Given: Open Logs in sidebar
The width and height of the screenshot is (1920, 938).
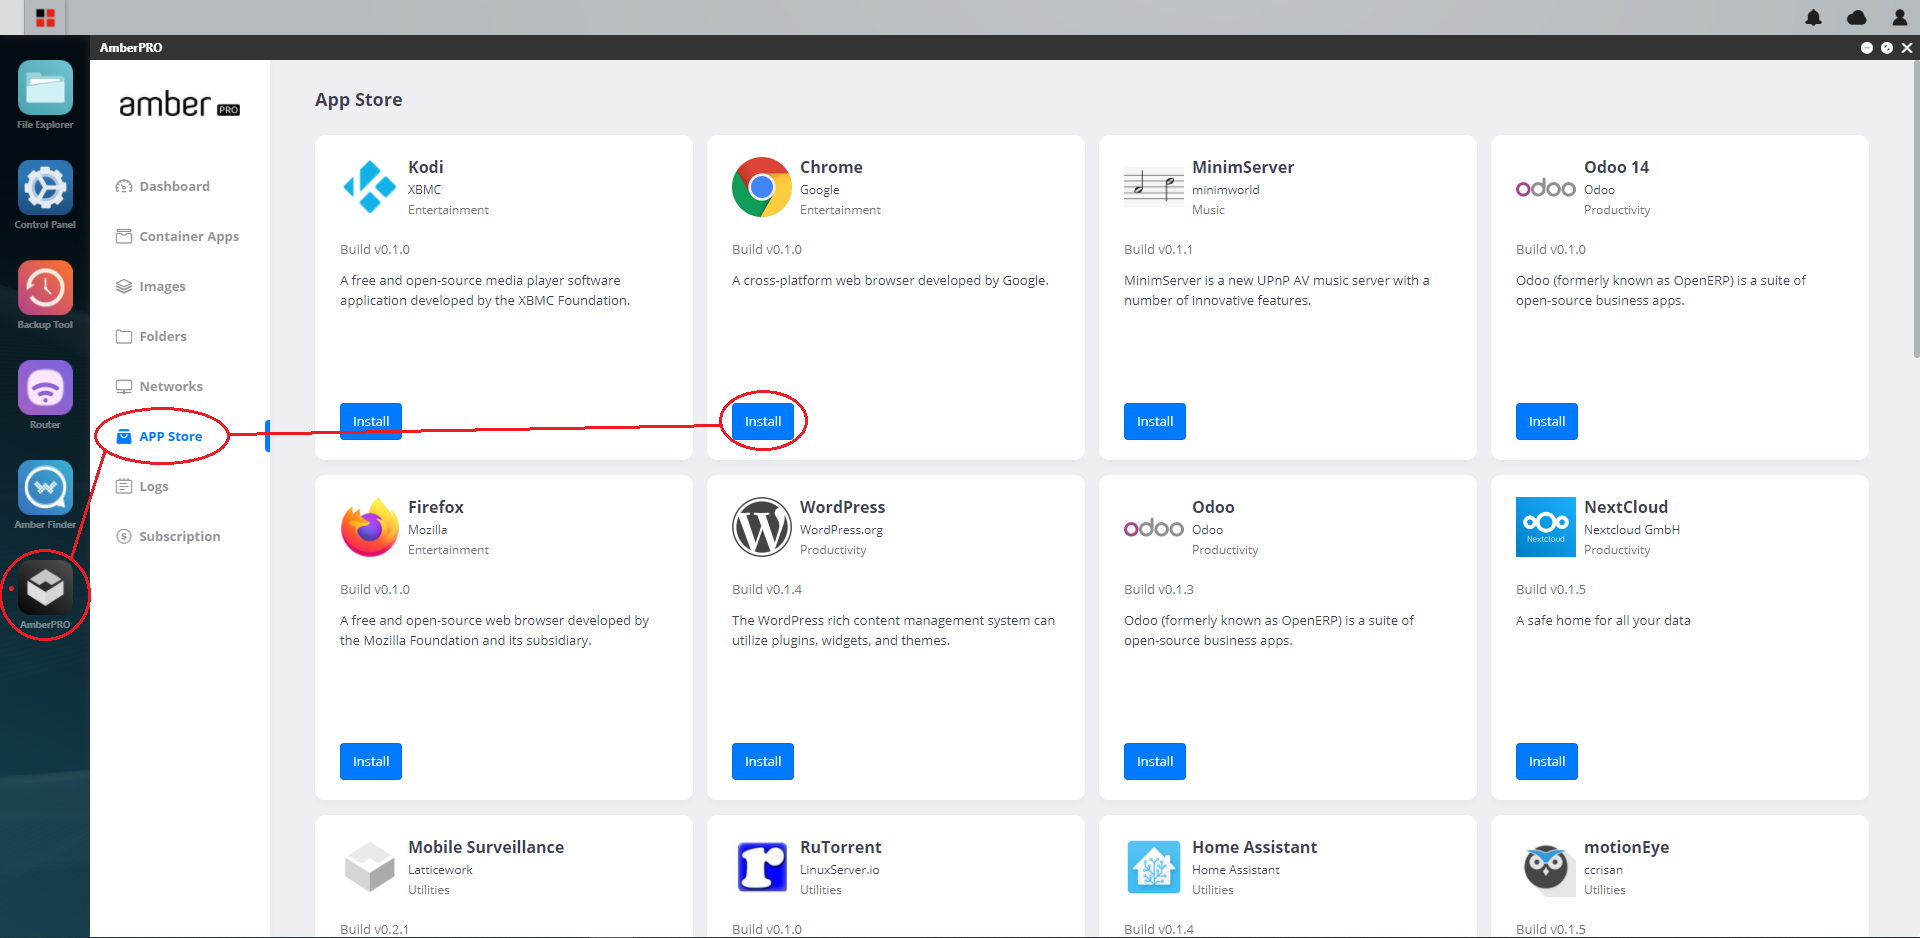Looking at the screenshot, I should (143, 486).
